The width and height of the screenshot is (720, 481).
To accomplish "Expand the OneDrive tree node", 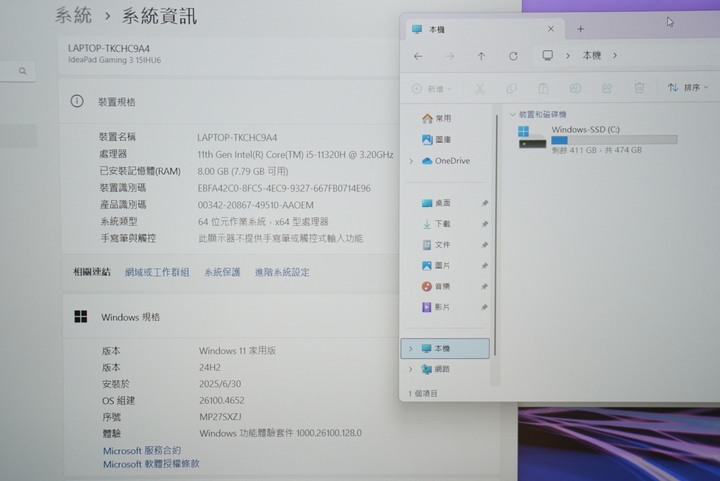I will (411, 161).
